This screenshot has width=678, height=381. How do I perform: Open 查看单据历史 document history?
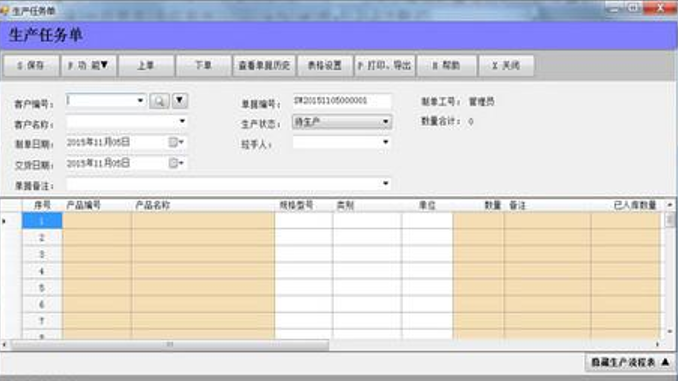(x=264, y=66)
